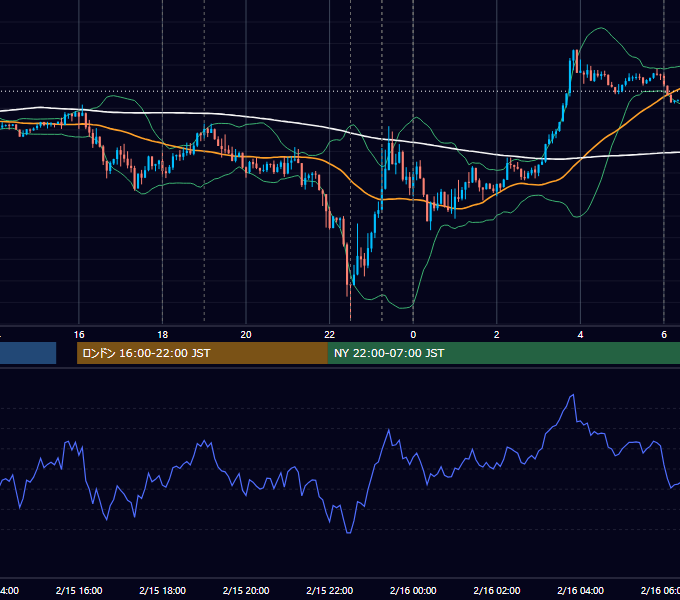
Task: Click the oscillator peak near 2/16 04:00
Action: tap(573, 395)
